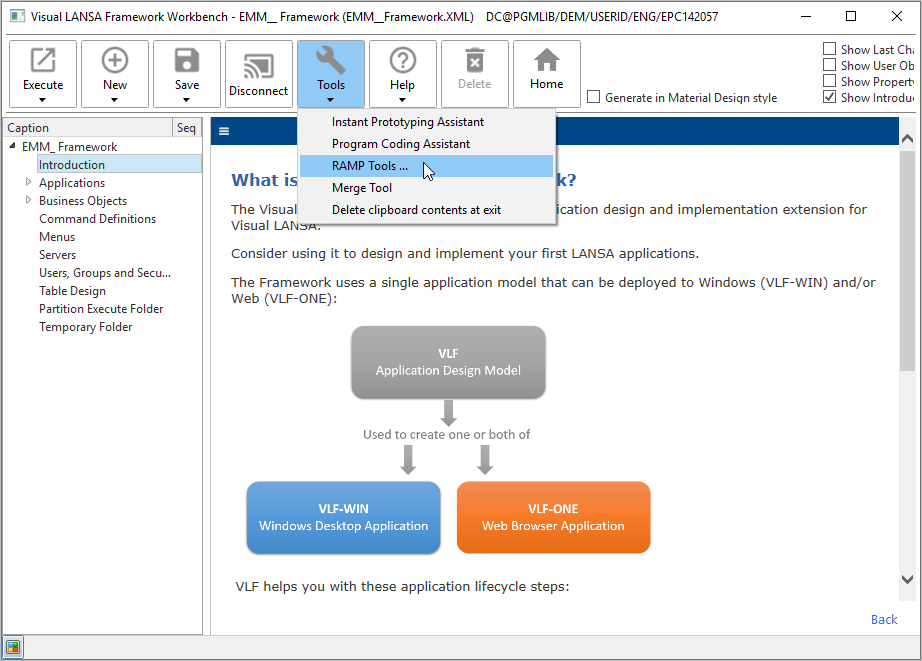The height and width of the screenshot is (661, 922).
Task: Click the status bar icon at bottom-left
Action: click(x=13, y=648)
